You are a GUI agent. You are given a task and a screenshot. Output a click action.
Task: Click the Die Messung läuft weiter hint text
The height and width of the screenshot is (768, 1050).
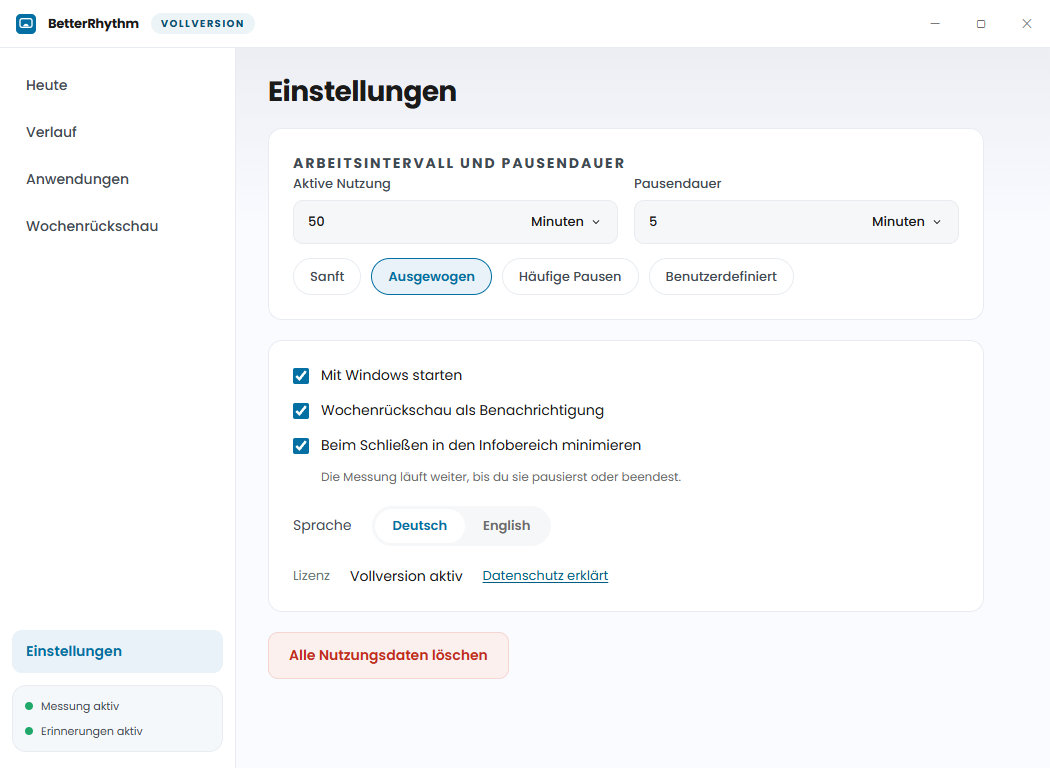click(x=501, y=477)
